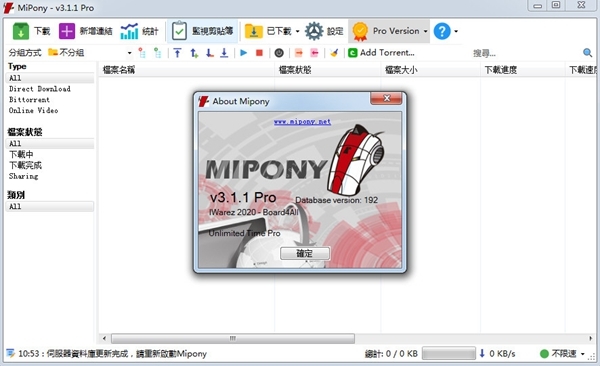Image resolution: width=600 pixels, height=366 pixels.
Task: Click the scrollbar left arrow
Action: [104, 338]
